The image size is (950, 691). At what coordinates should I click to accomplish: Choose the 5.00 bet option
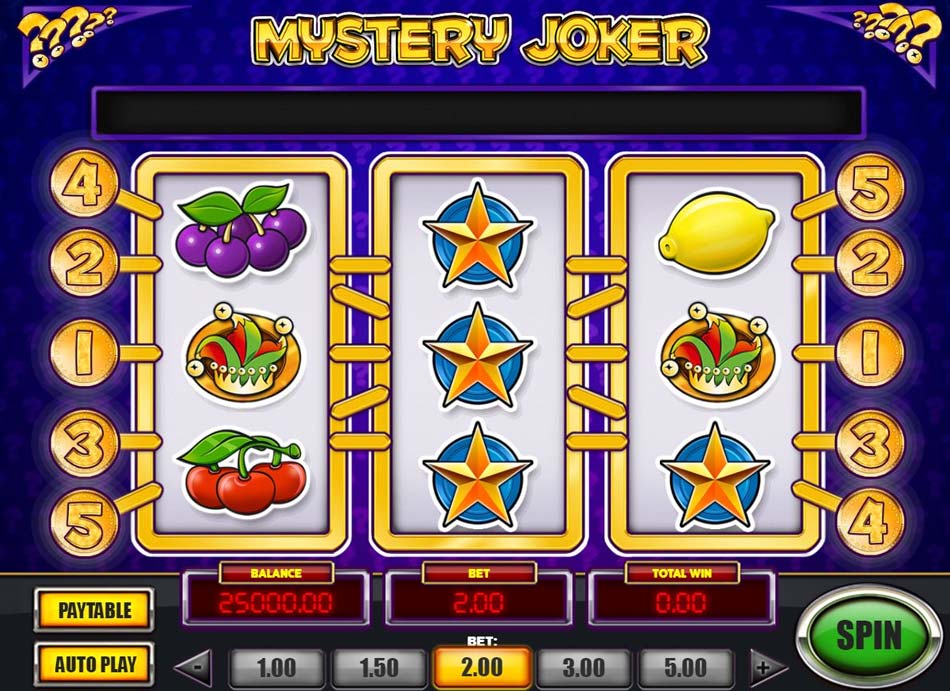pyautogui.click(x=685, y=667)
